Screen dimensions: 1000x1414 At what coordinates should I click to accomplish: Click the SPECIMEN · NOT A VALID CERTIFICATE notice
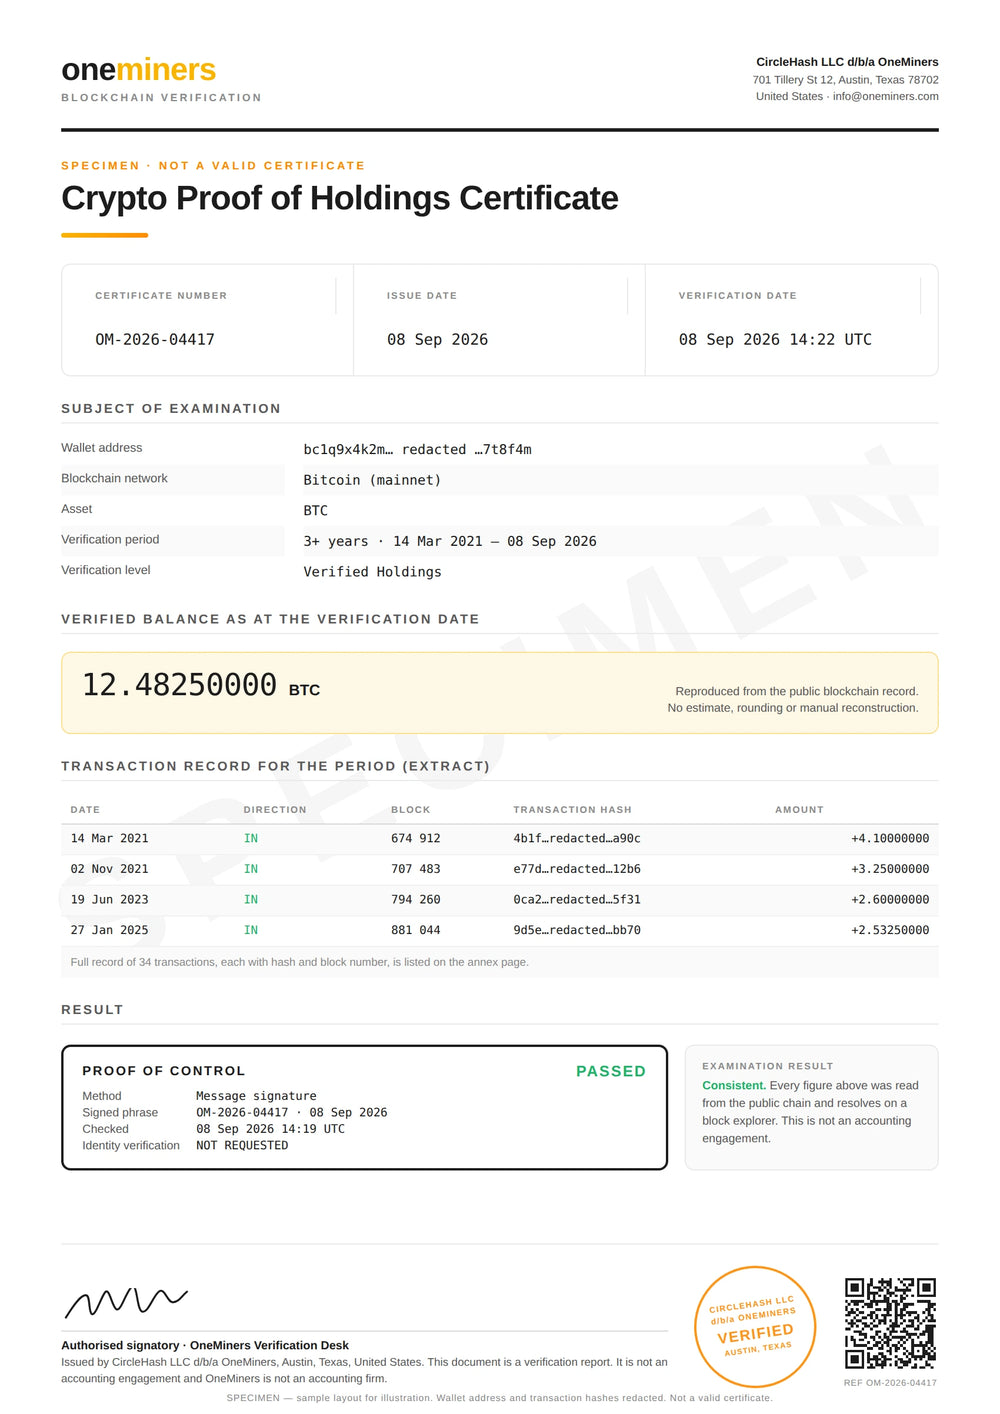coord(213,166)
